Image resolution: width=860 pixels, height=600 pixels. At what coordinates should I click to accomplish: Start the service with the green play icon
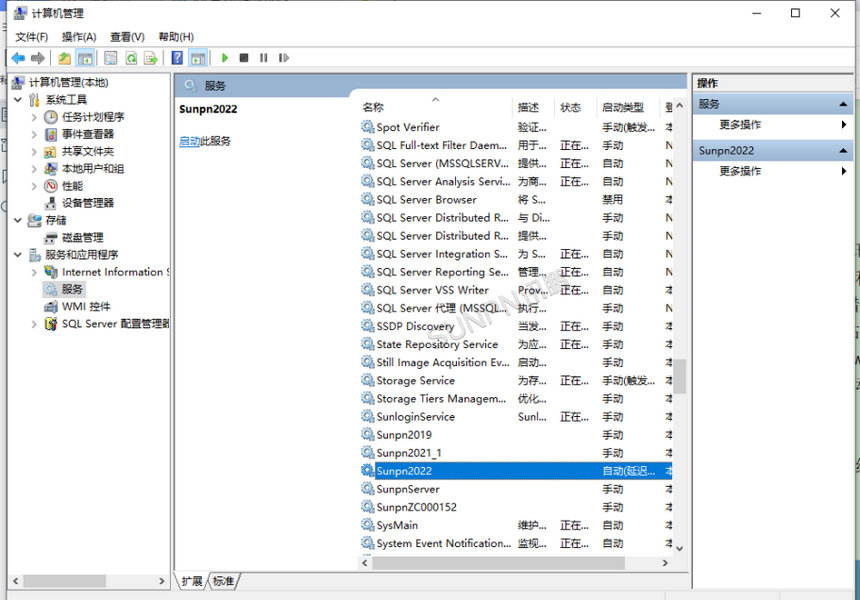224,58
